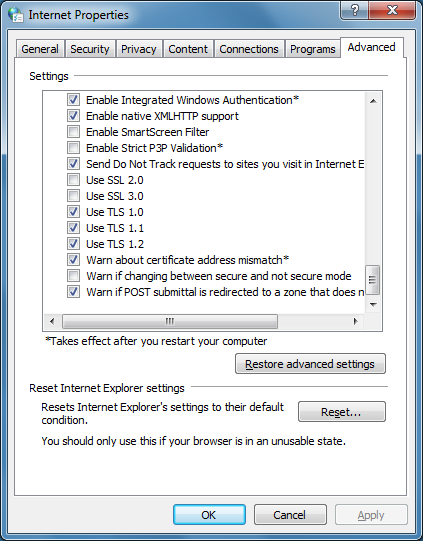Go to the Connections tab
423x541 pixels.
(249, 49)
